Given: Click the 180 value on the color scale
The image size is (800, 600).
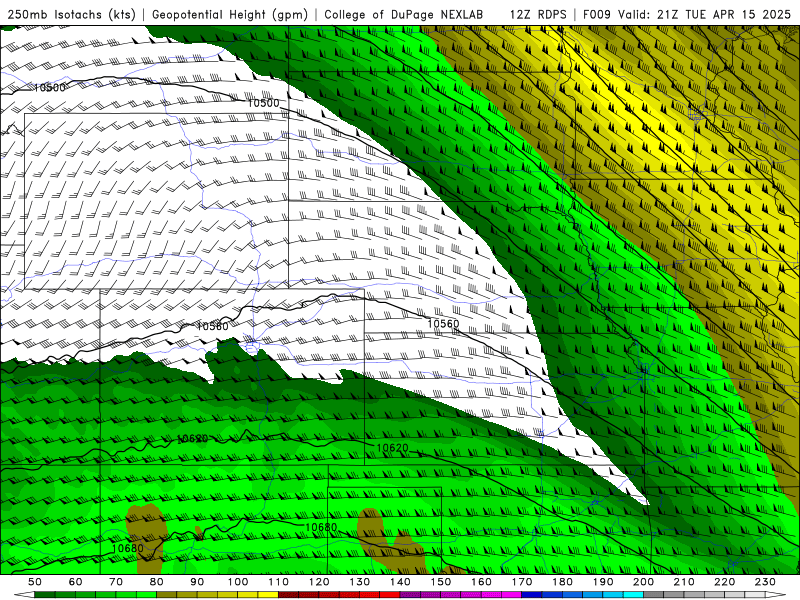Looking at the screenshot, I should click(562, 582).
